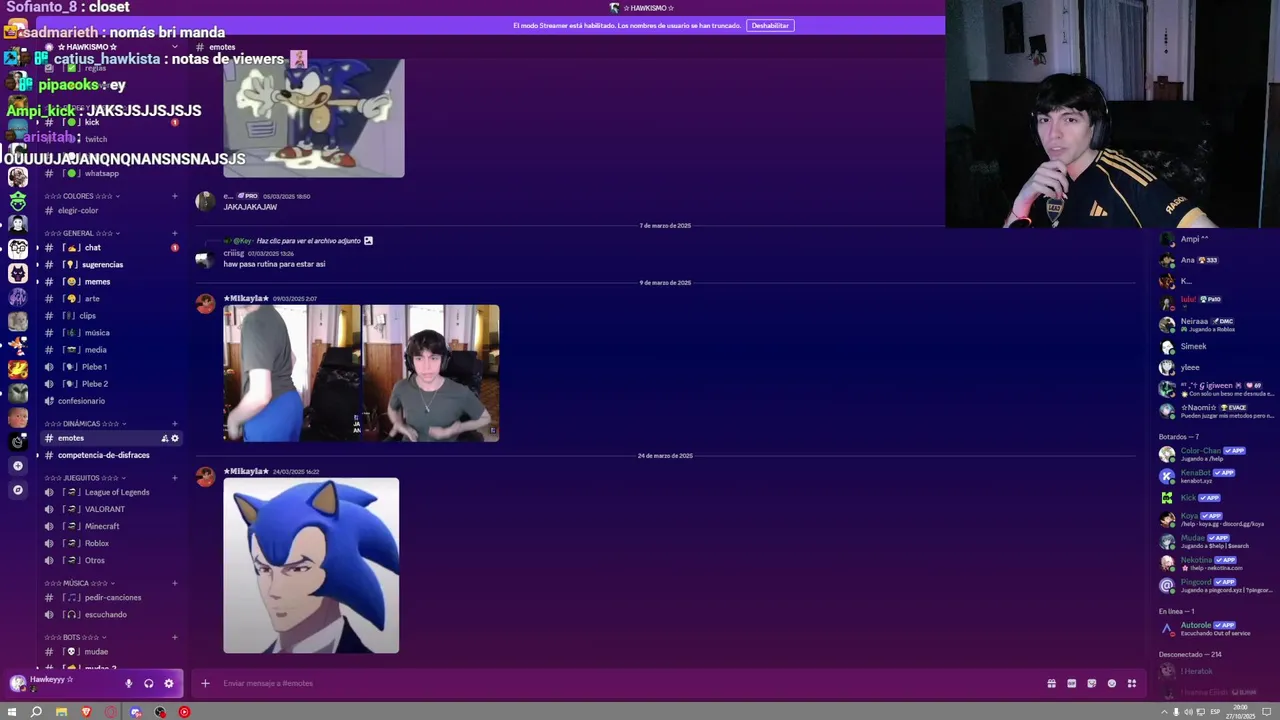Click the Windows Start button

click(11, 712)
